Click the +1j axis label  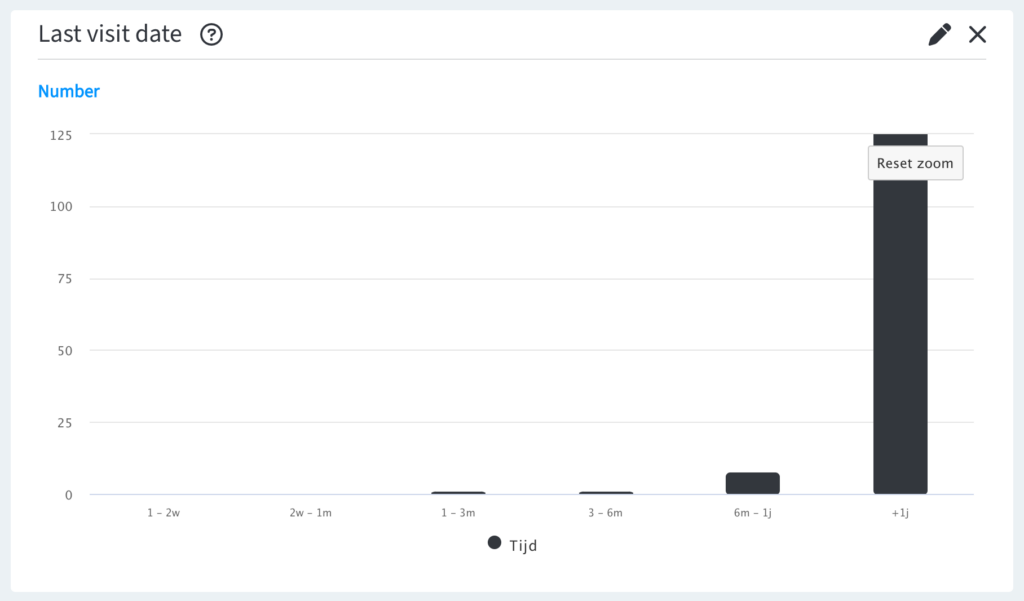[x=900, y=513]
